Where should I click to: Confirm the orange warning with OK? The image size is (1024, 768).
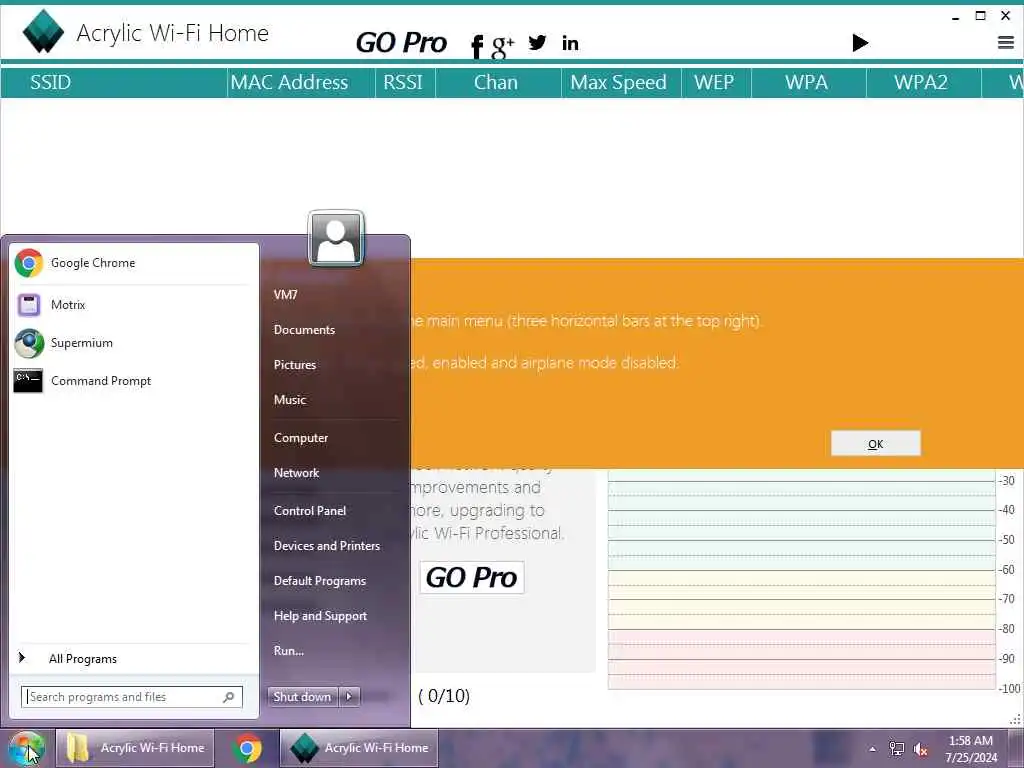[876, 444]
